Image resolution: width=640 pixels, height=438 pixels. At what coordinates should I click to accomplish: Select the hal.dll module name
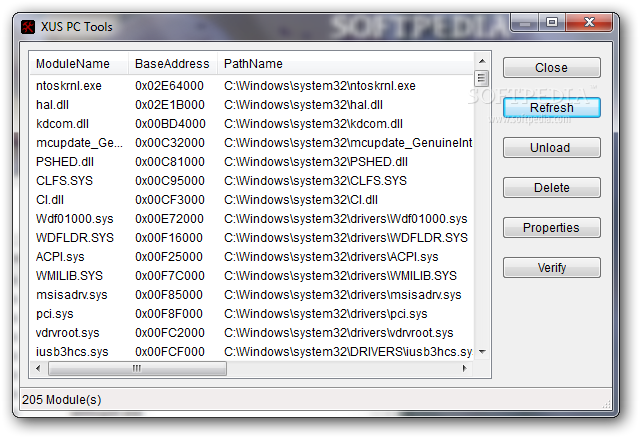tap(52, 105)
